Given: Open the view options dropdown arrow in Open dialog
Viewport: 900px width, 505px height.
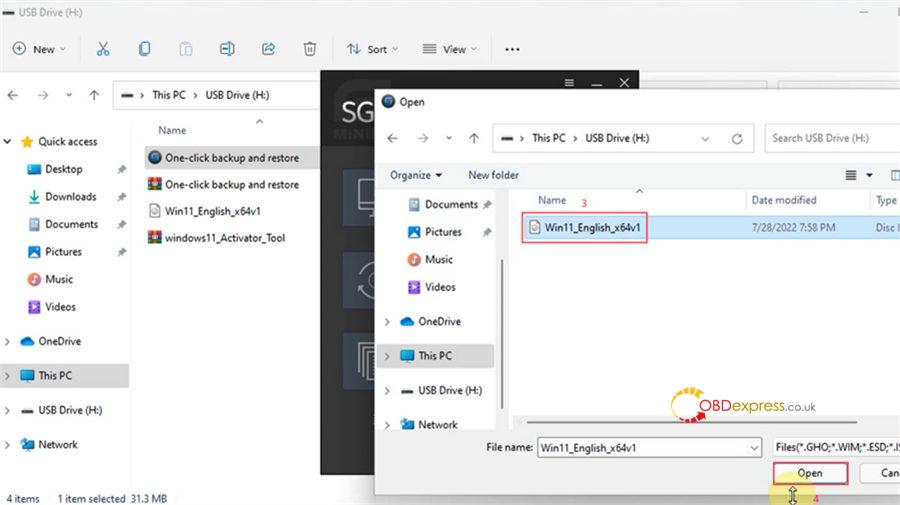Looking at the screenshot, I should 870,175.
